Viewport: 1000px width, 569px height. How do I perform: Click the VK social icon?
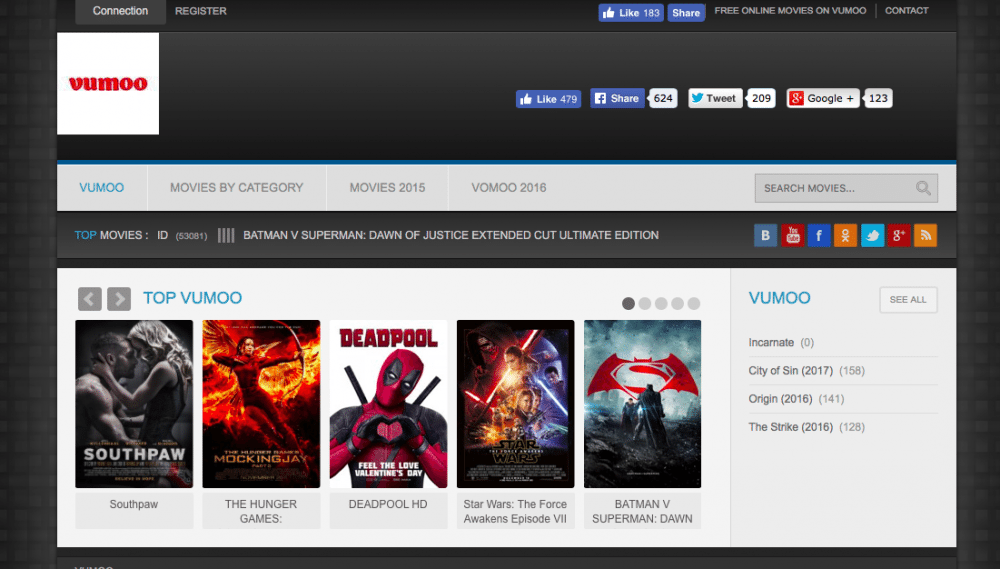765,235
